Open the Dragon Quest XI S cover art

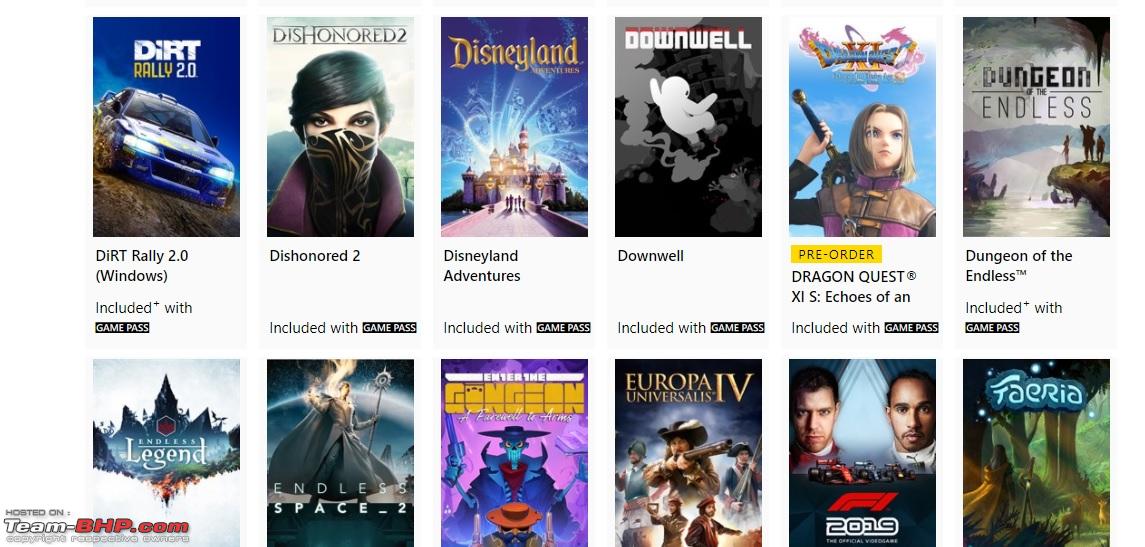(x=862, y=127)
